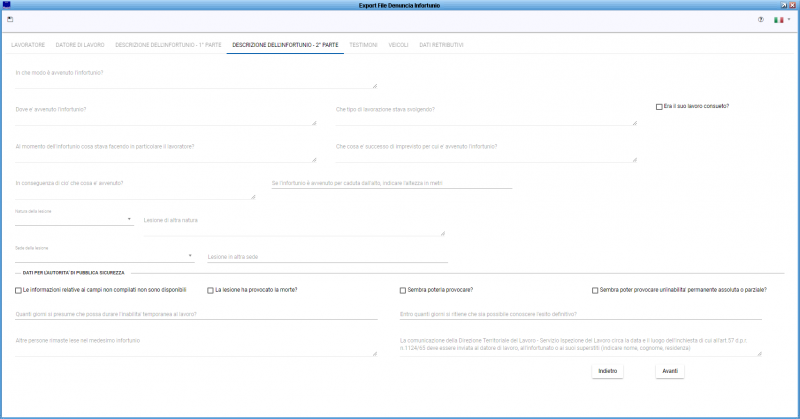Focus 'Altre persone rimaste lese' field
The height and width of the screenshot is (419, 800).
196,346
